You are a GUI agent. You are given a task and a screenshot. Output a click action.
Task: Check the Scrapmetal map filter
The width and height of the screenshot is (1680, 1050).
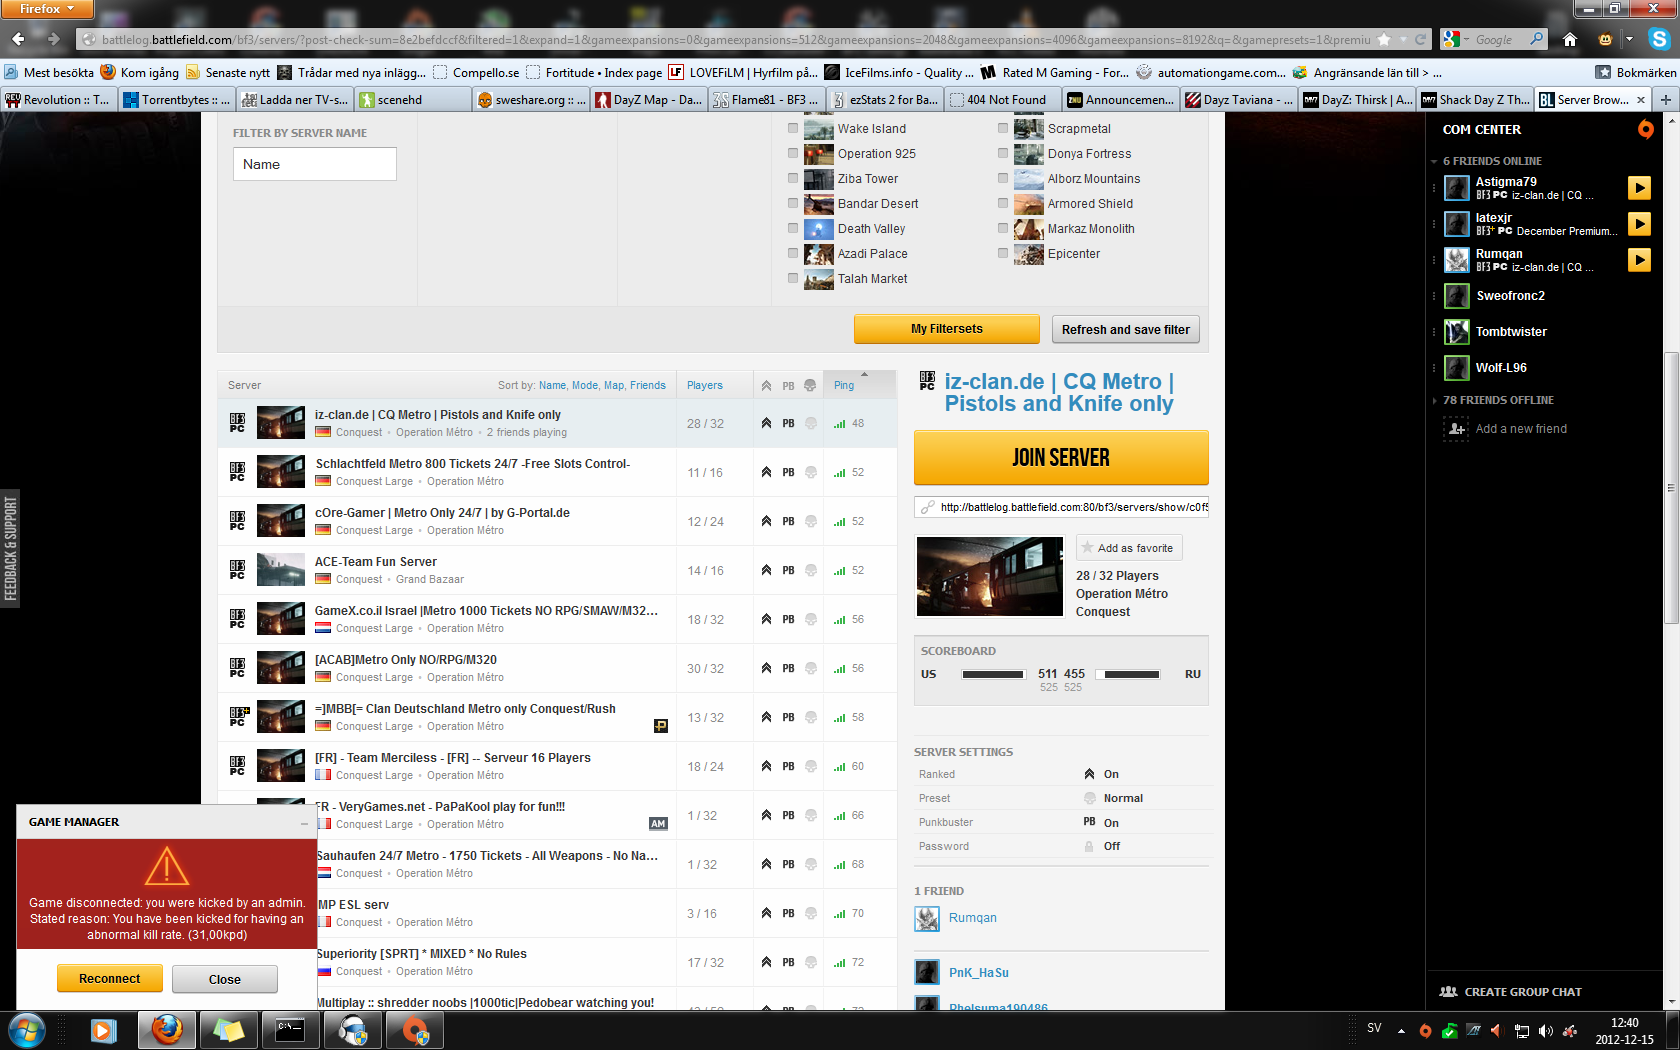[x=1003, y=128]
